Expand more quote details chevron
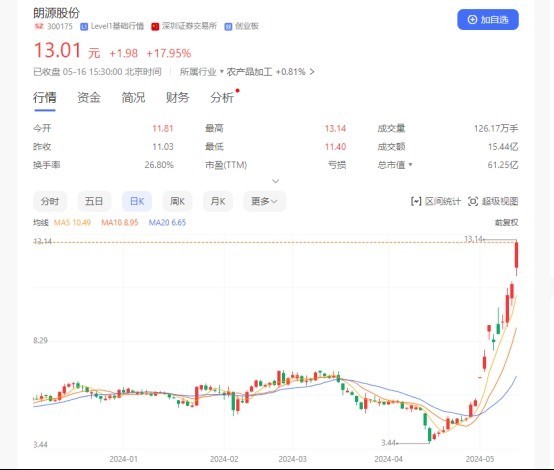554x470 pixels. point(276,181)
